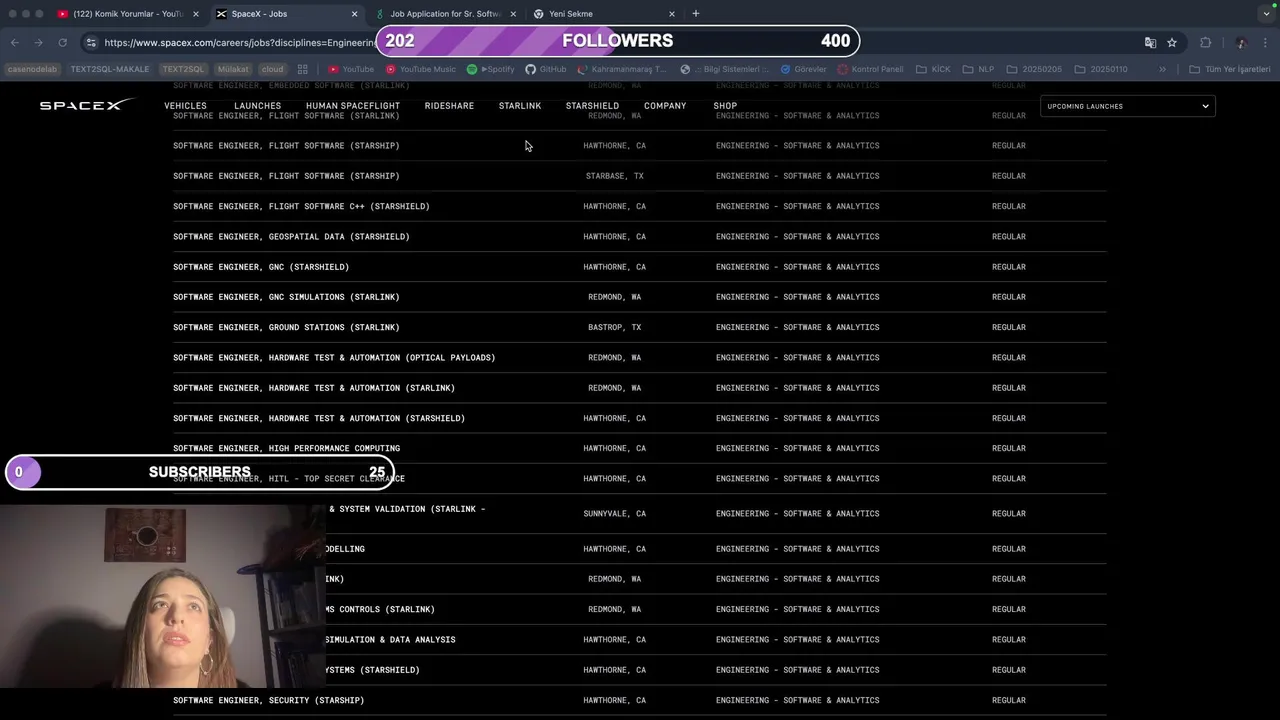Open the Starlink menu item
This screenshot has height=720, width=1280.
click(x=520, y=106)
